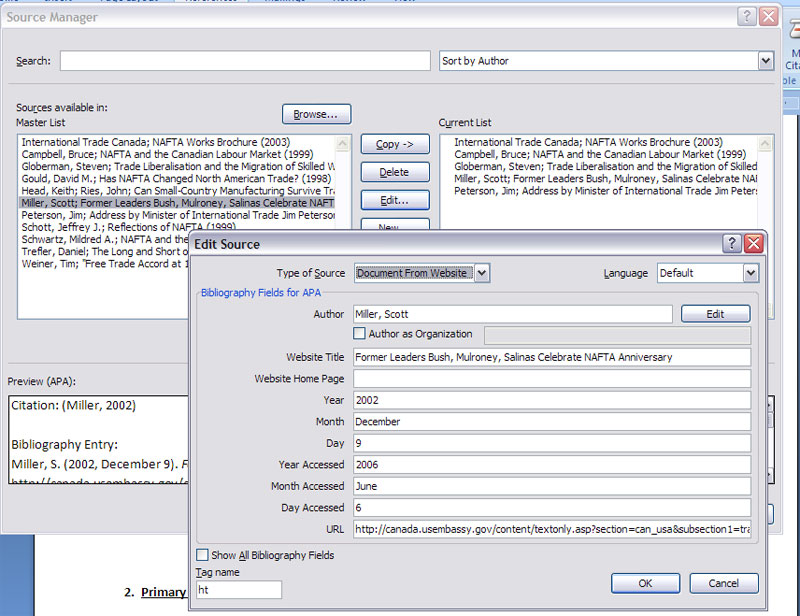Enable Show All Bibliography Fields
This screenshot has width=800, height=616.
click(203, 555)
